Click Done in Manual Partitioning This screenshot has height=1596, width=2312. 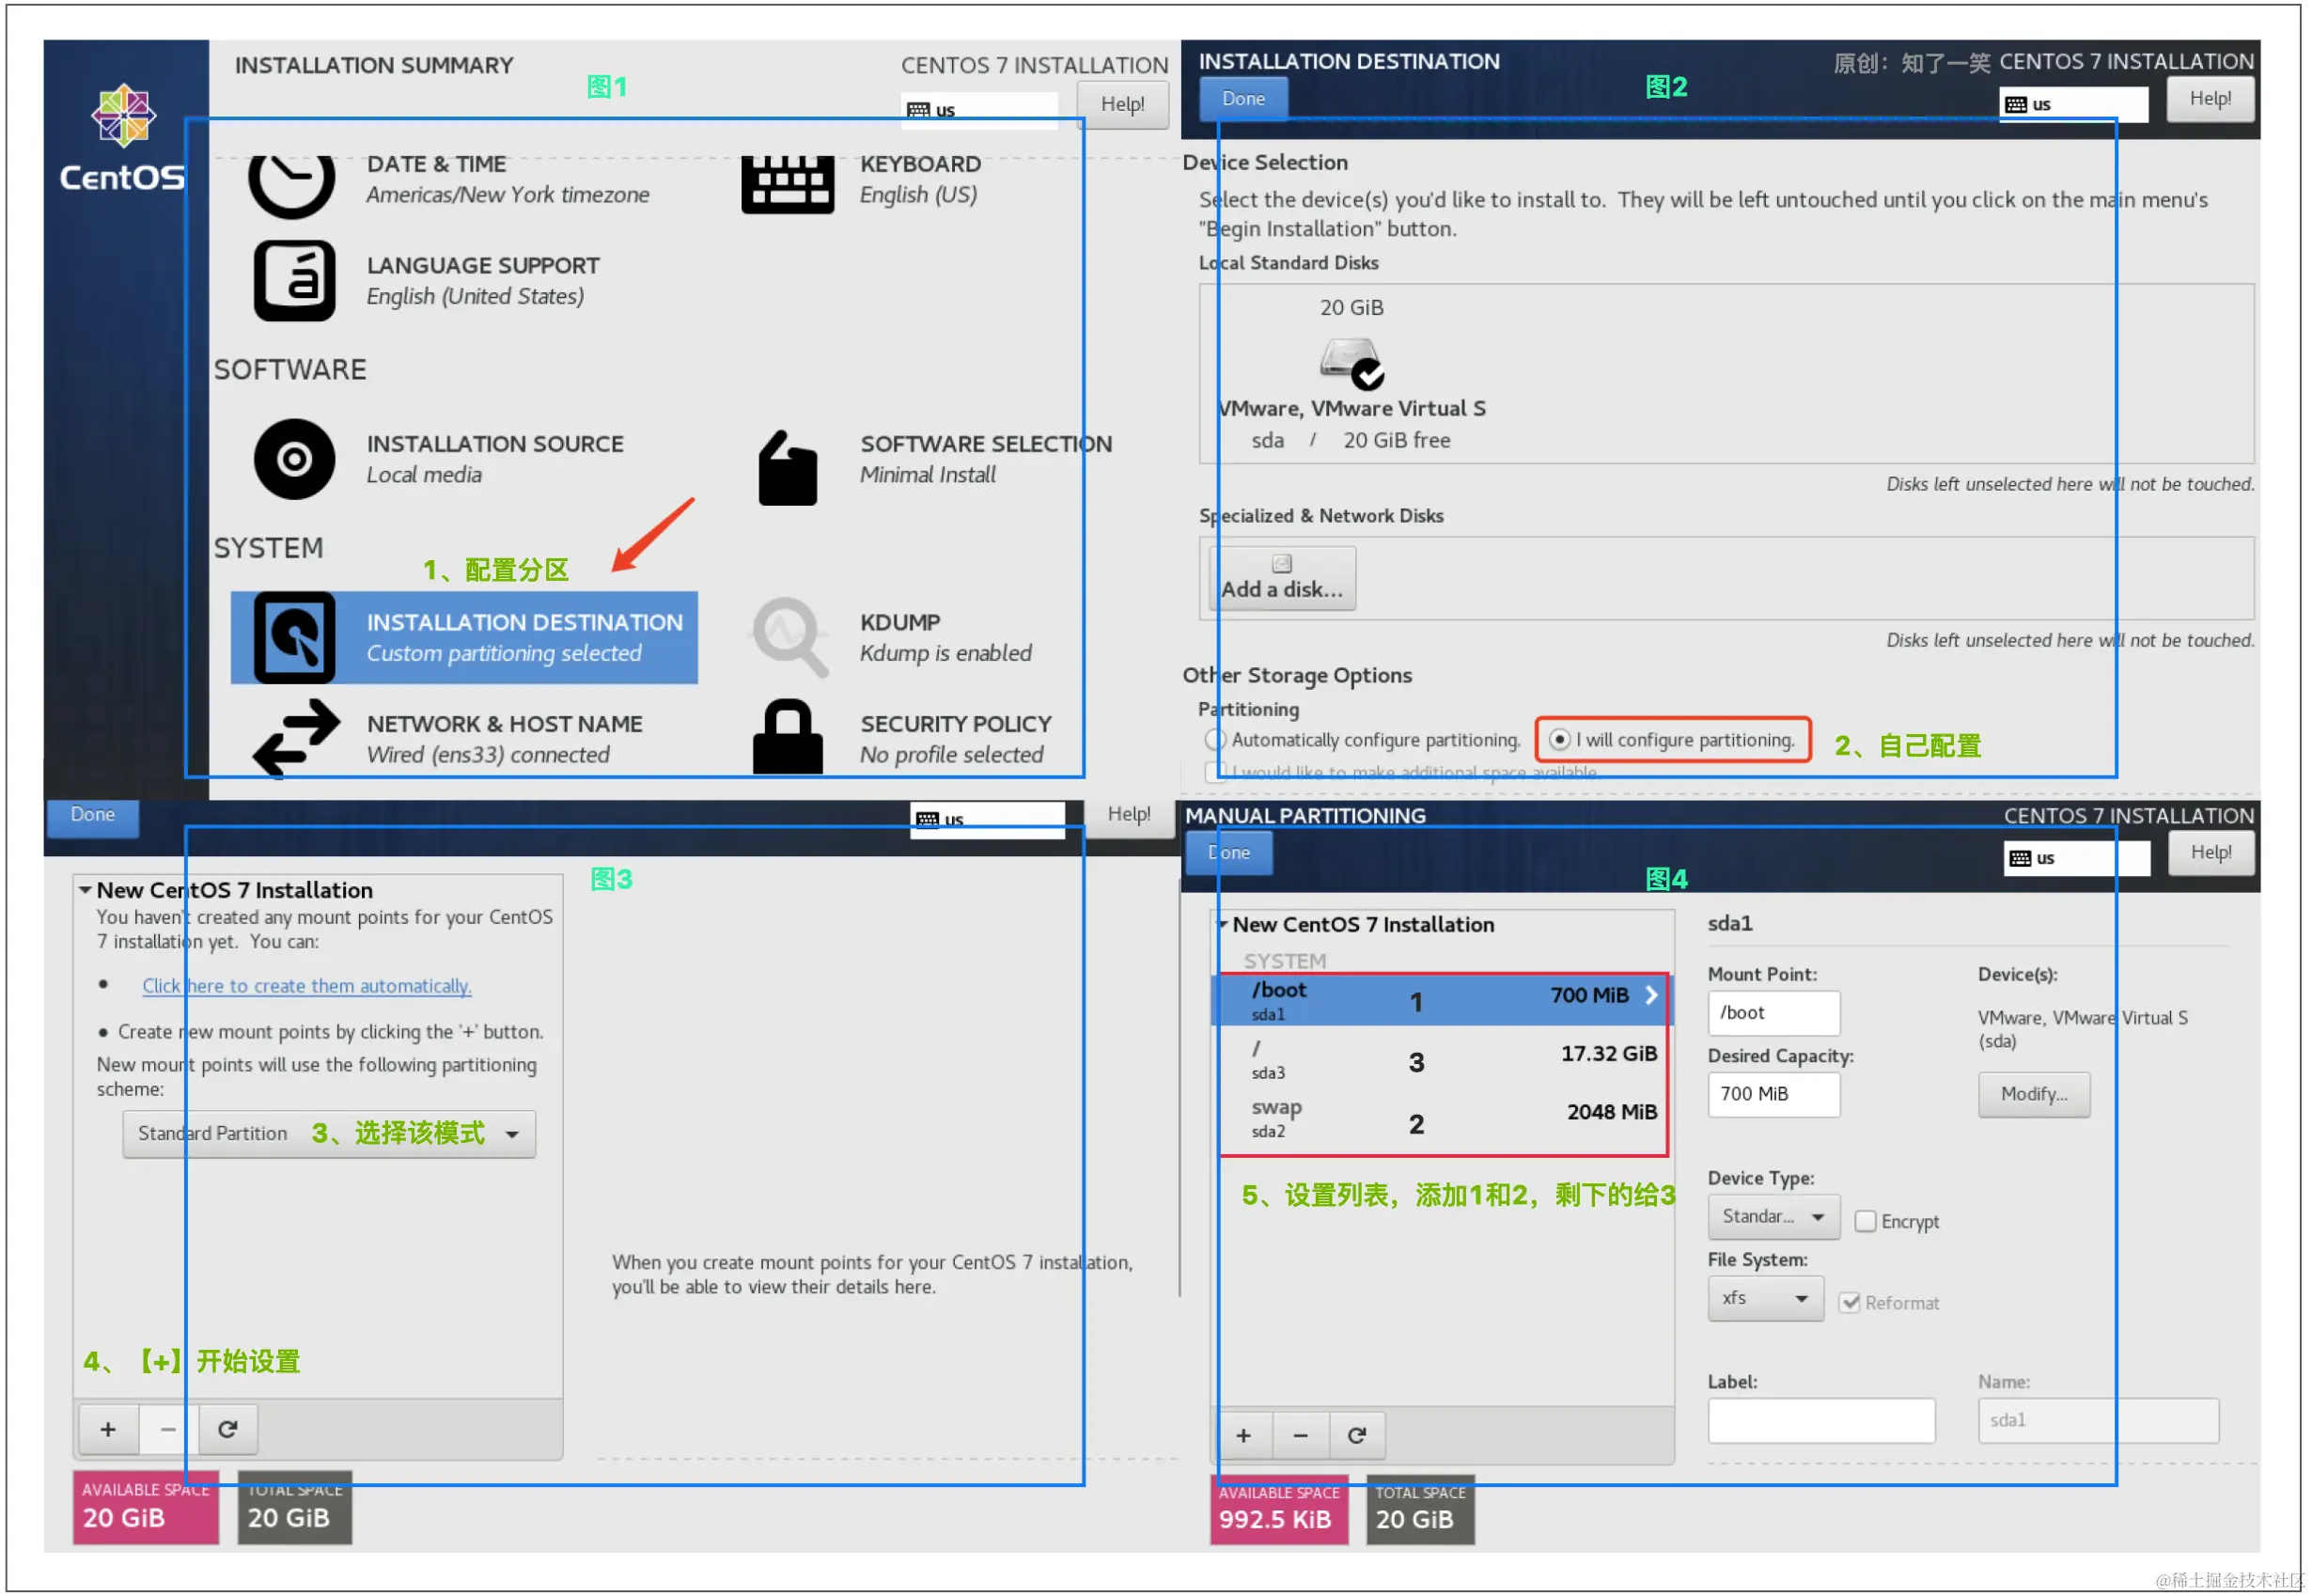(1230, 854)
